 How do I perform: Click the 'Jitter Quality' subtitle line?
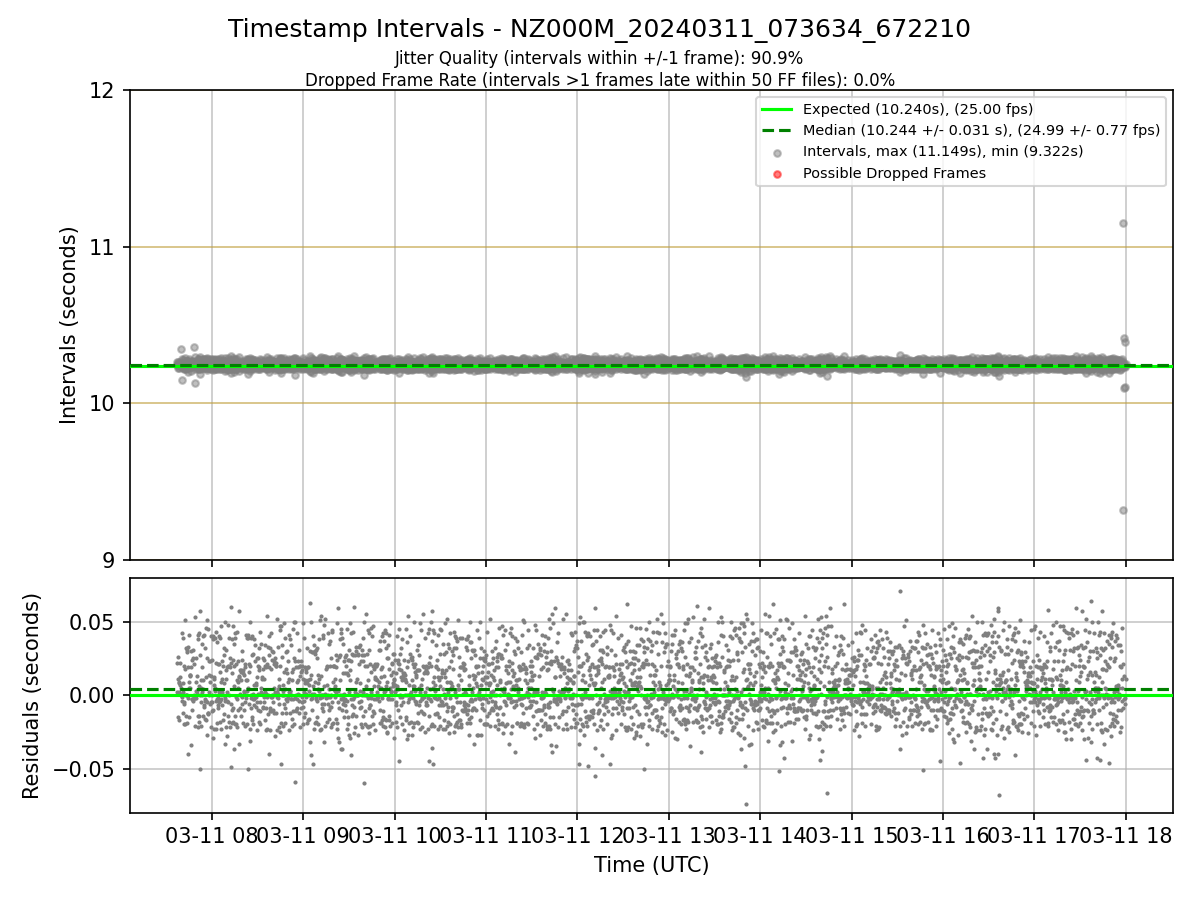[x=599, y=58]
